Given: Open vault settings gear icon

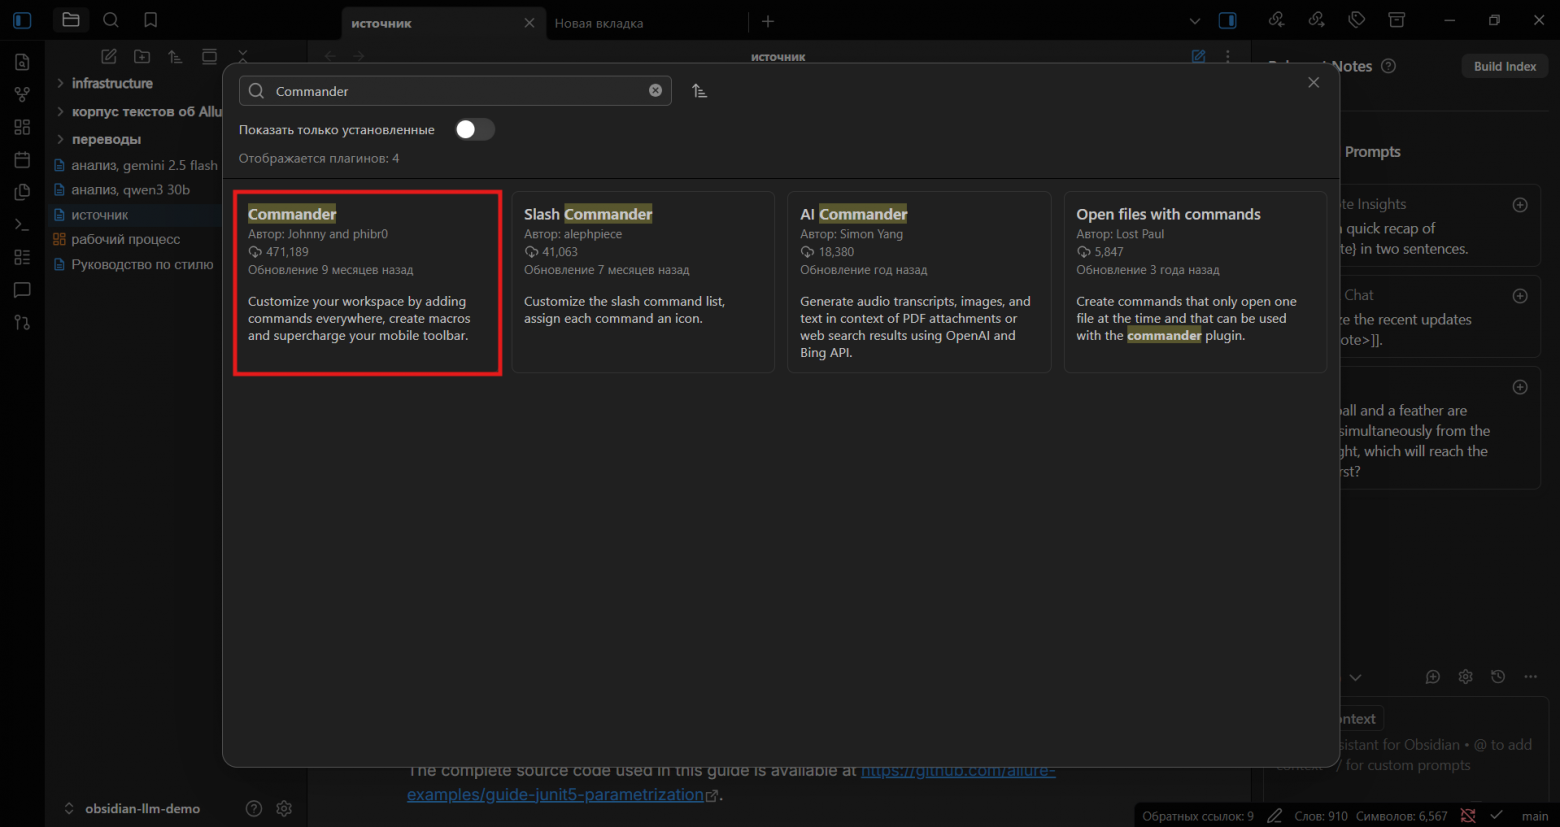Looking at the screenshot, I should (284, 808).
